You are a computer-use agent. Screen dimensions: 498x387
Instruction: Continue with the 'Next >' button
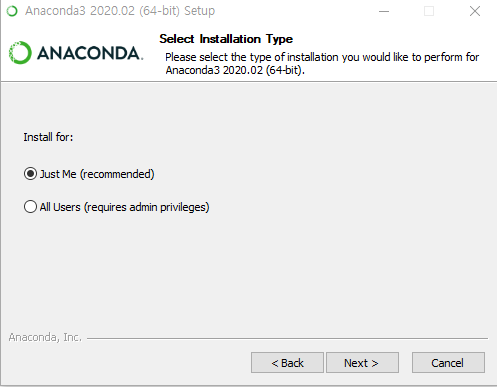point(362,363)
